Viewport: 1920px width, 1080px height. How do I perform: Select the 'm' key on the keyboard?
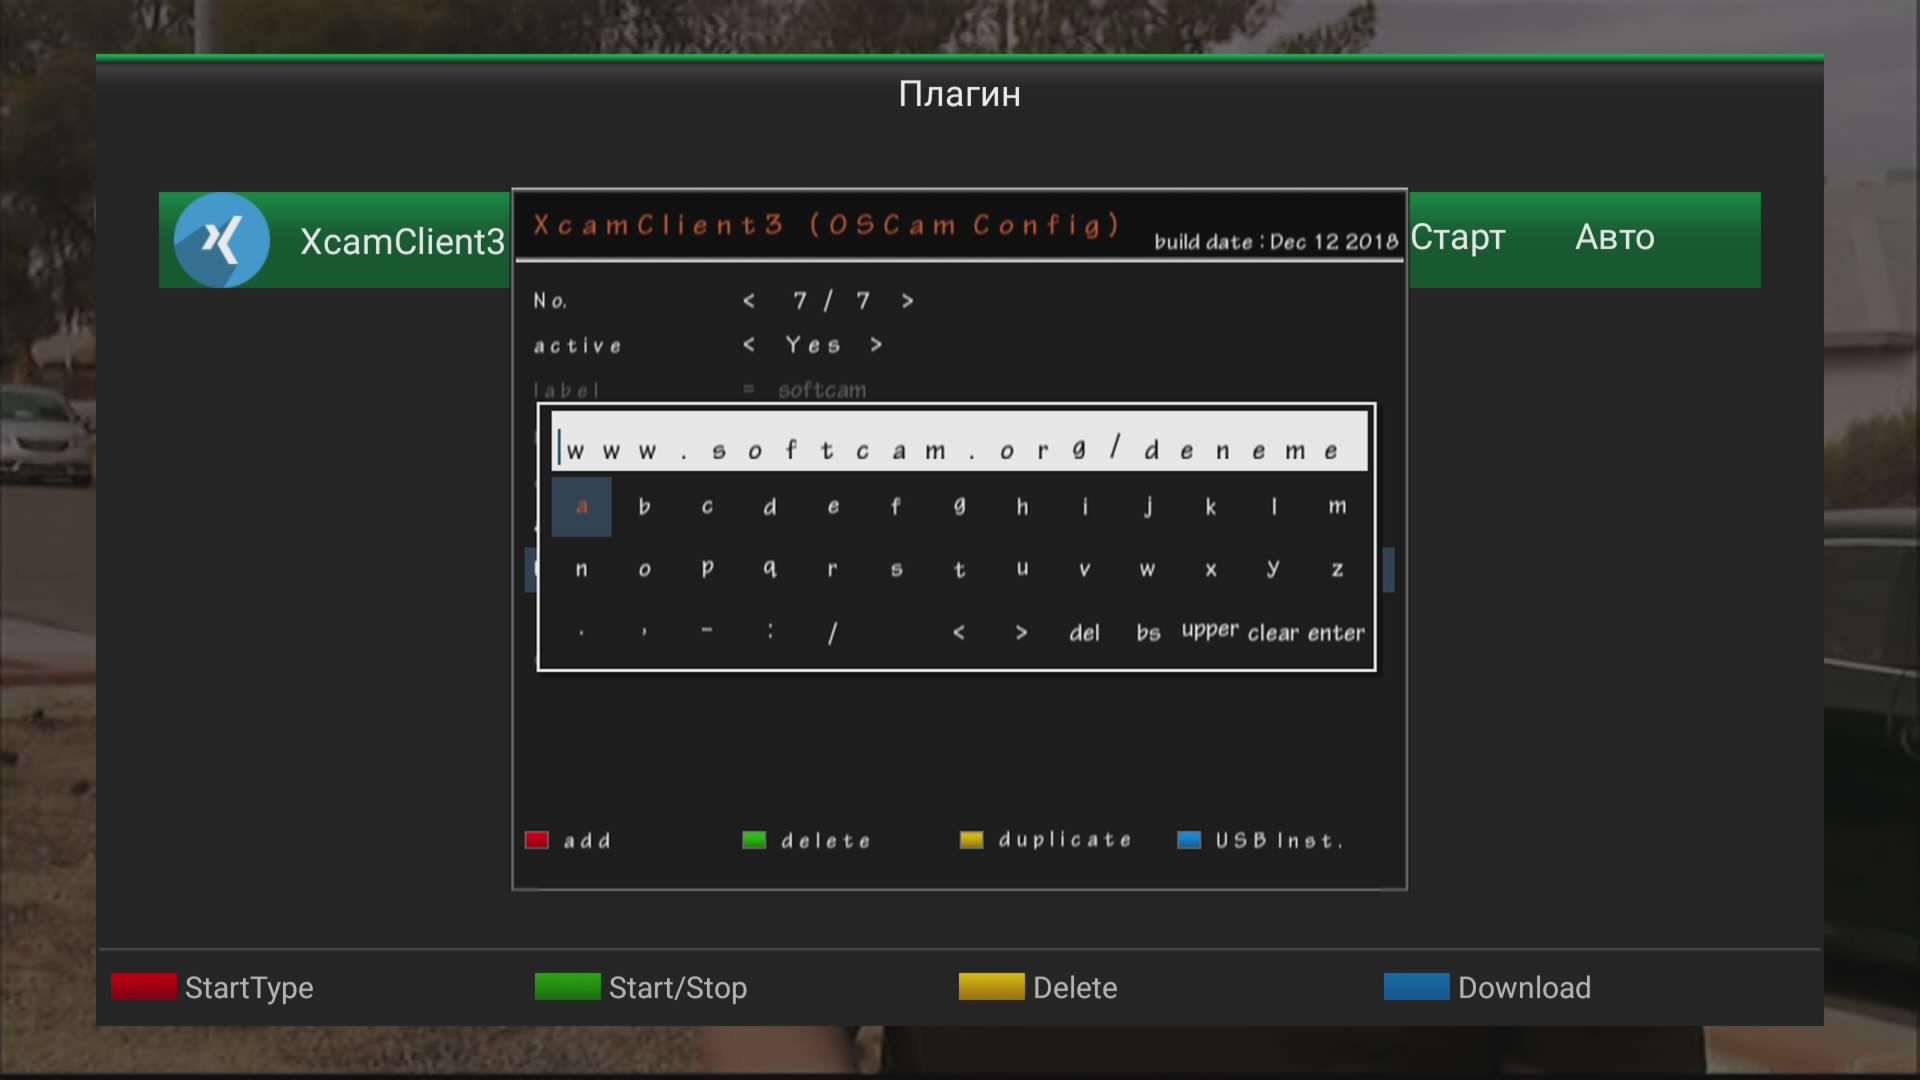1337,506
